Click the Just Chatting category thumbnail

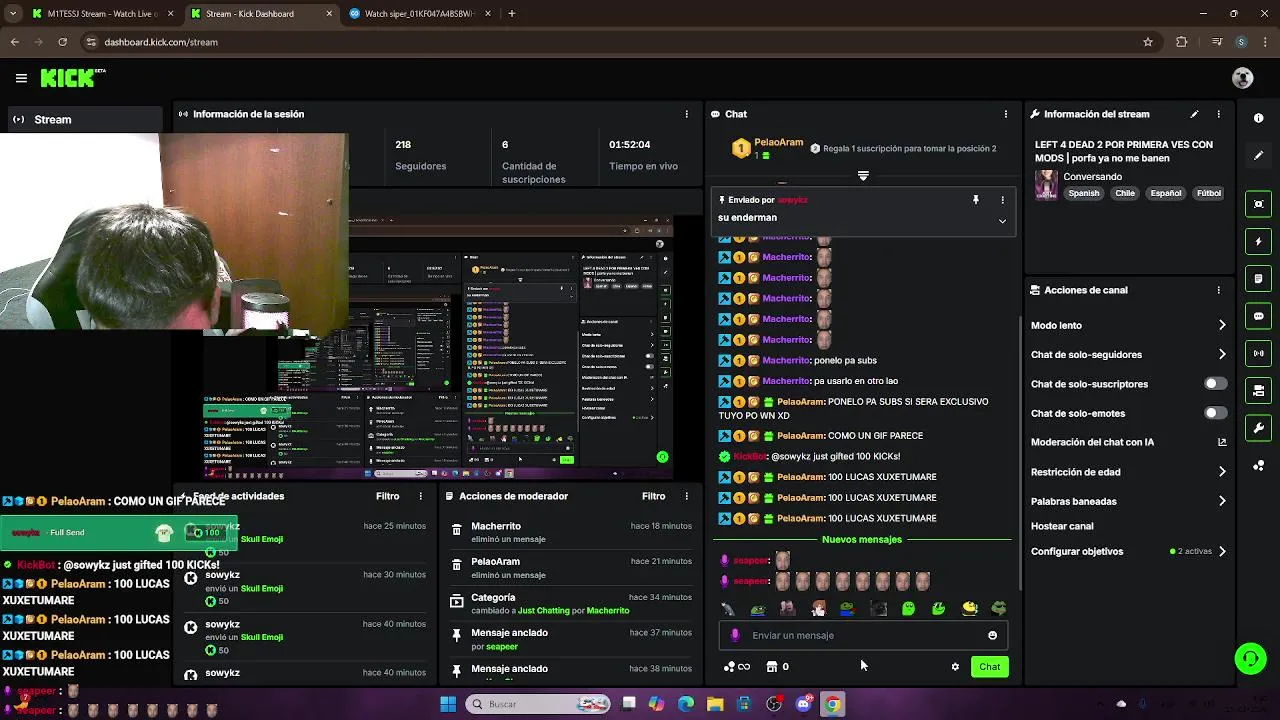(1046, 185)
